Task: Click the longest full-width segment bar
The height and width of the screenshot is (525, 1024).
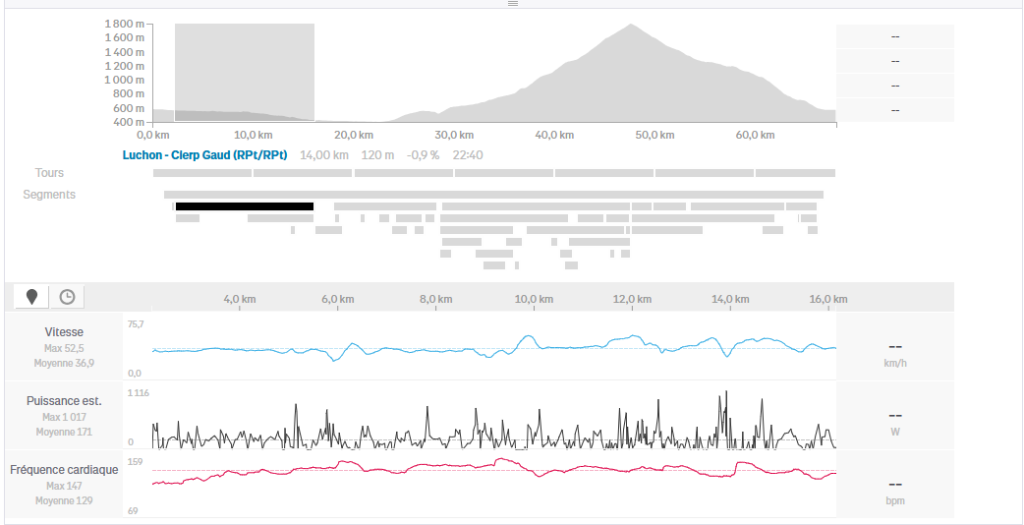Action: [x=493, y=194]
